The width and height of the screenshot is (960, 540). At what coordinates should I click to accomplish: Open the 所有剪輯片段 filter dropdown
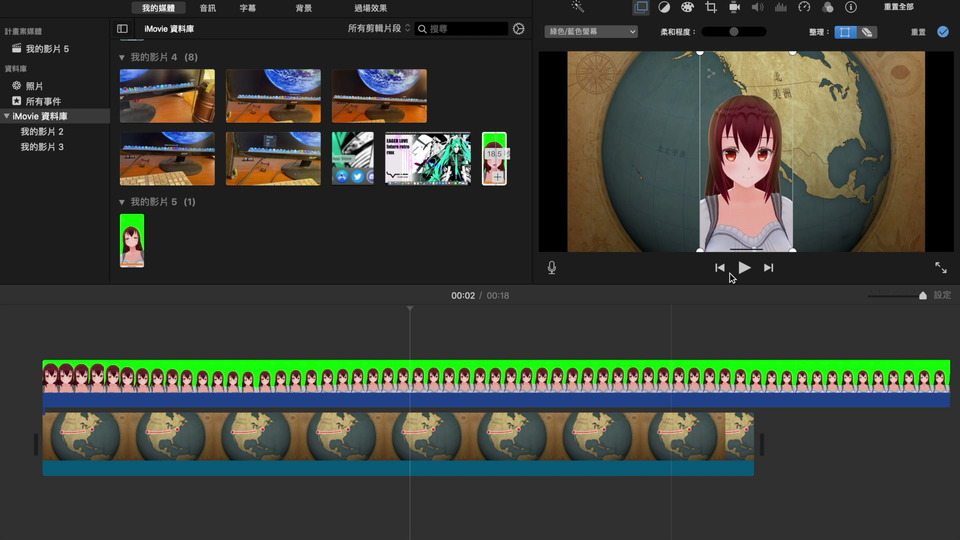pos(379,28)
